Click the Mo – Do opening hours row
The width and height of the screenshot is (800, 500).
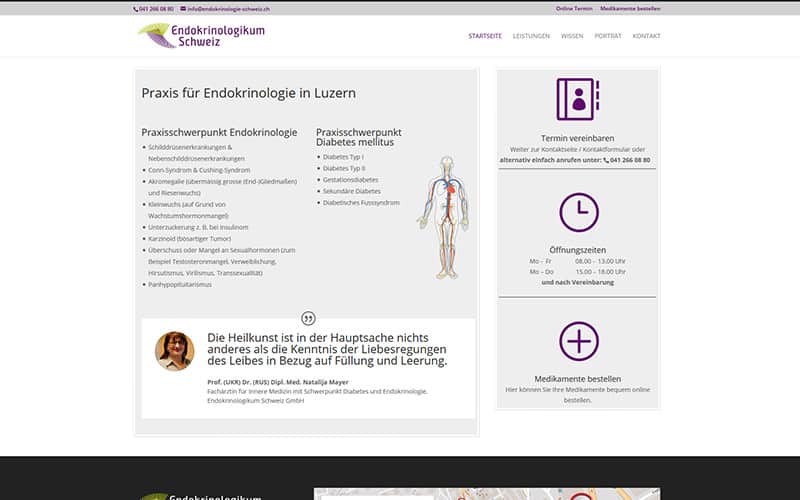tap(577, 272)
